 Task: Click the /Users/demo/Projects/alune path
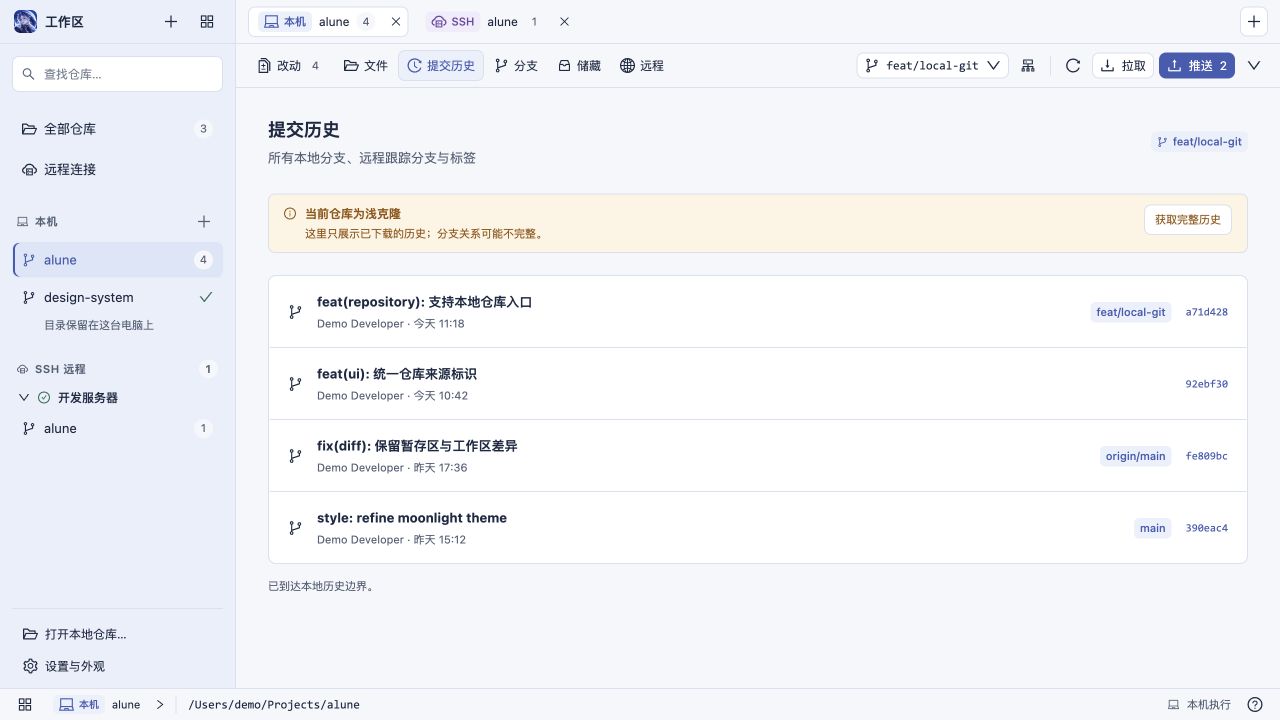pyautogui.click(x=274, y=704)
